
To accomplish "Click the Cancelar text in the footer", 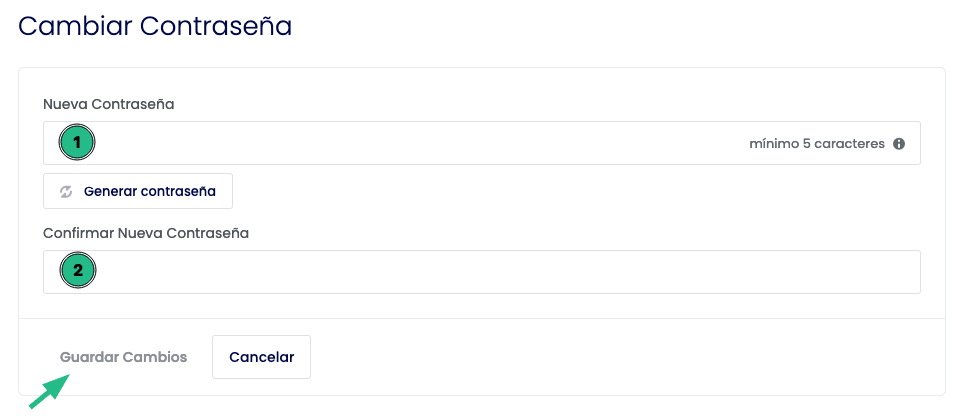I will point(261,357).
